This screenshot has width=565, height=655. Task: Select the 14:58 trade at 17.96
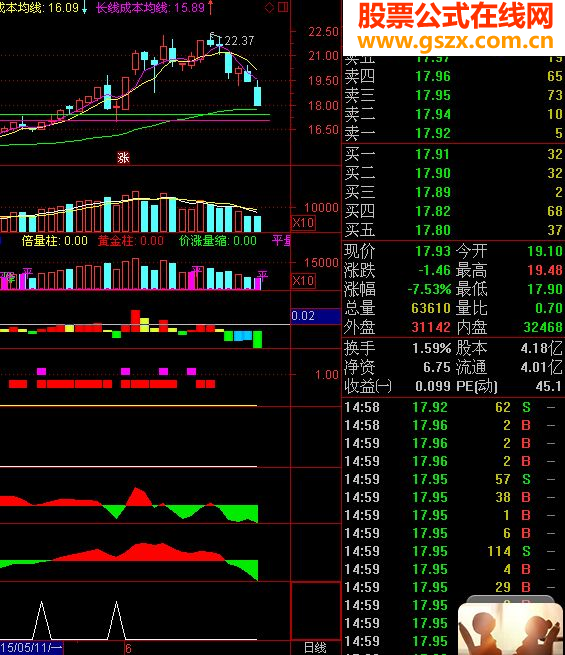pos(454,425)
